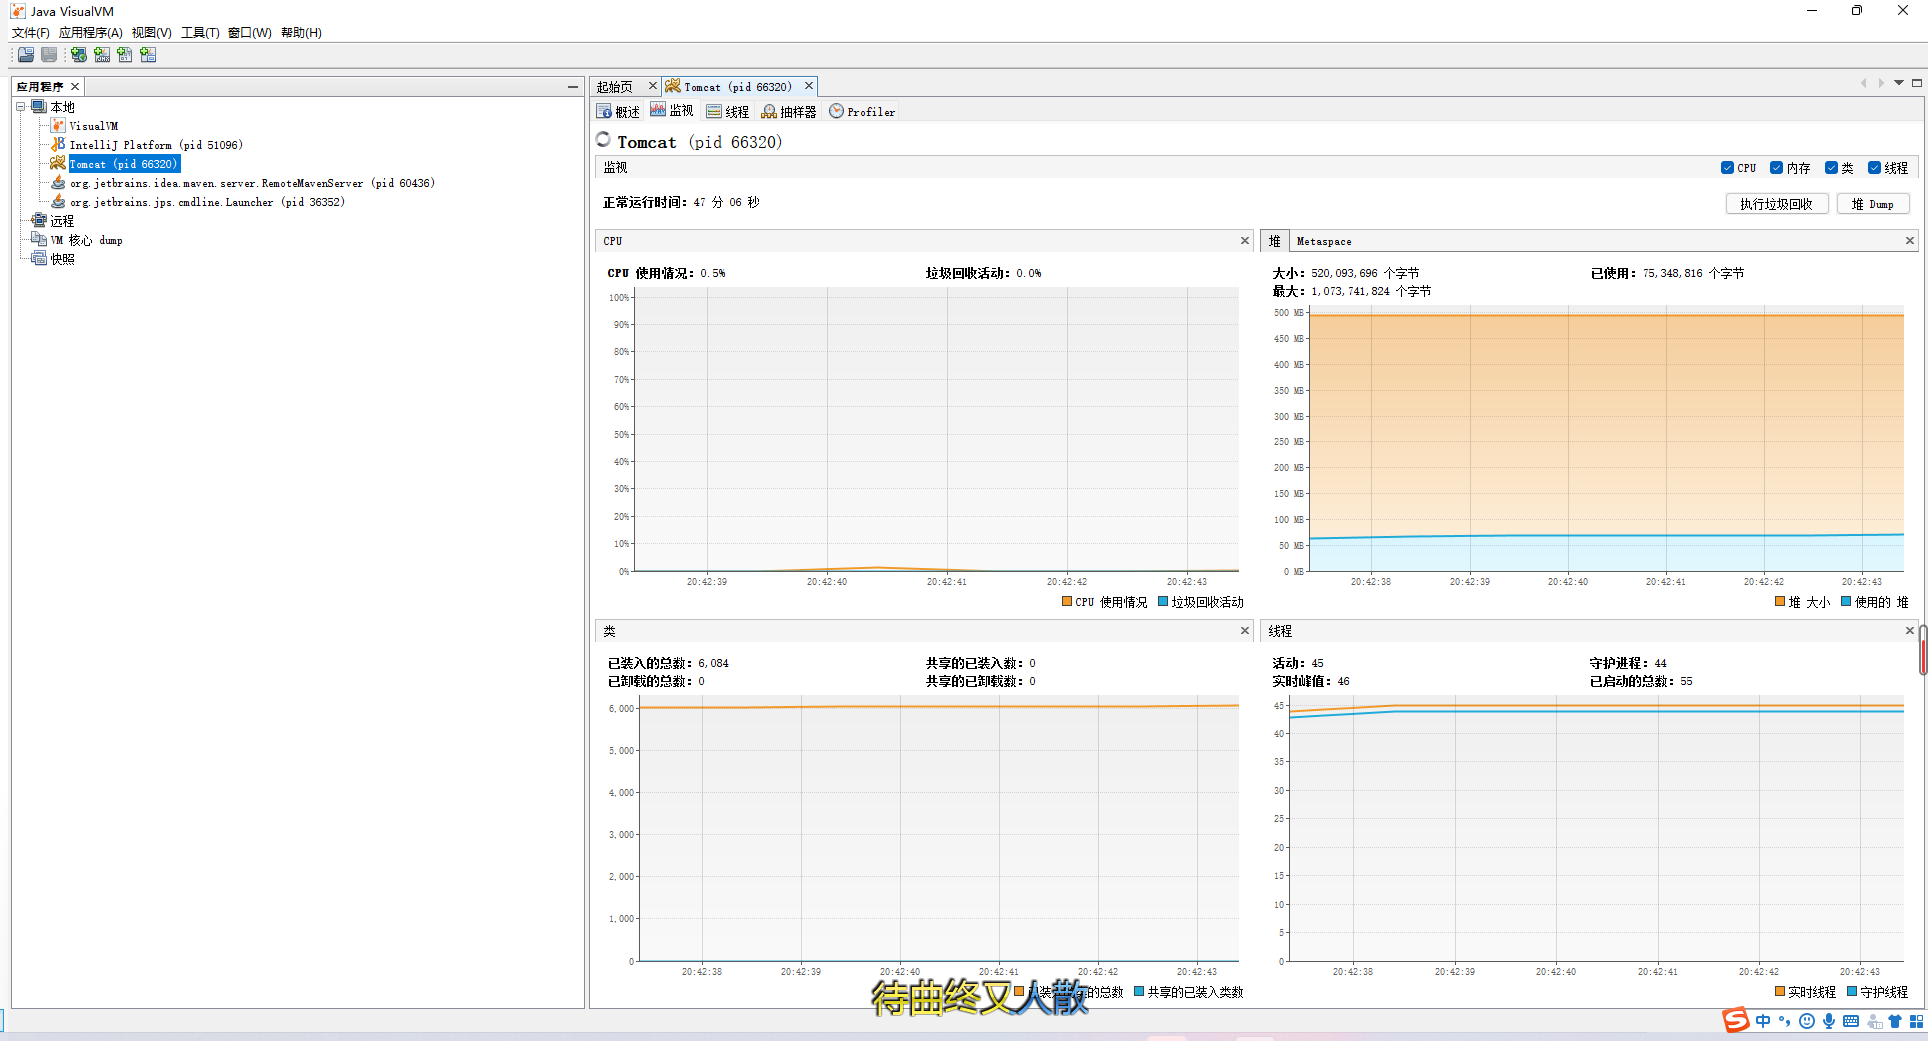This screenshot has width=1929, height=1041.
Task: Click 垃圾回收活动 blue legend swatch
Action: [x=1163, y=602]
